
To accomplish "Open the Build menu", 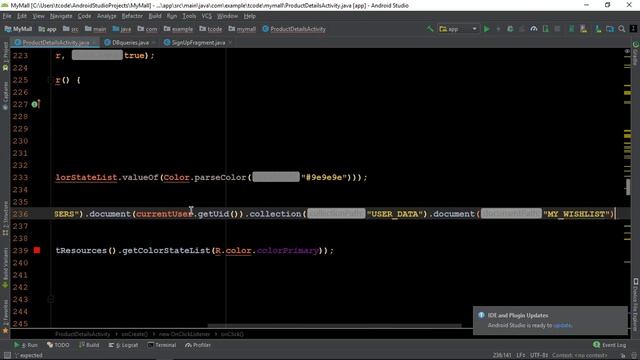I will [x=155, y=16].
